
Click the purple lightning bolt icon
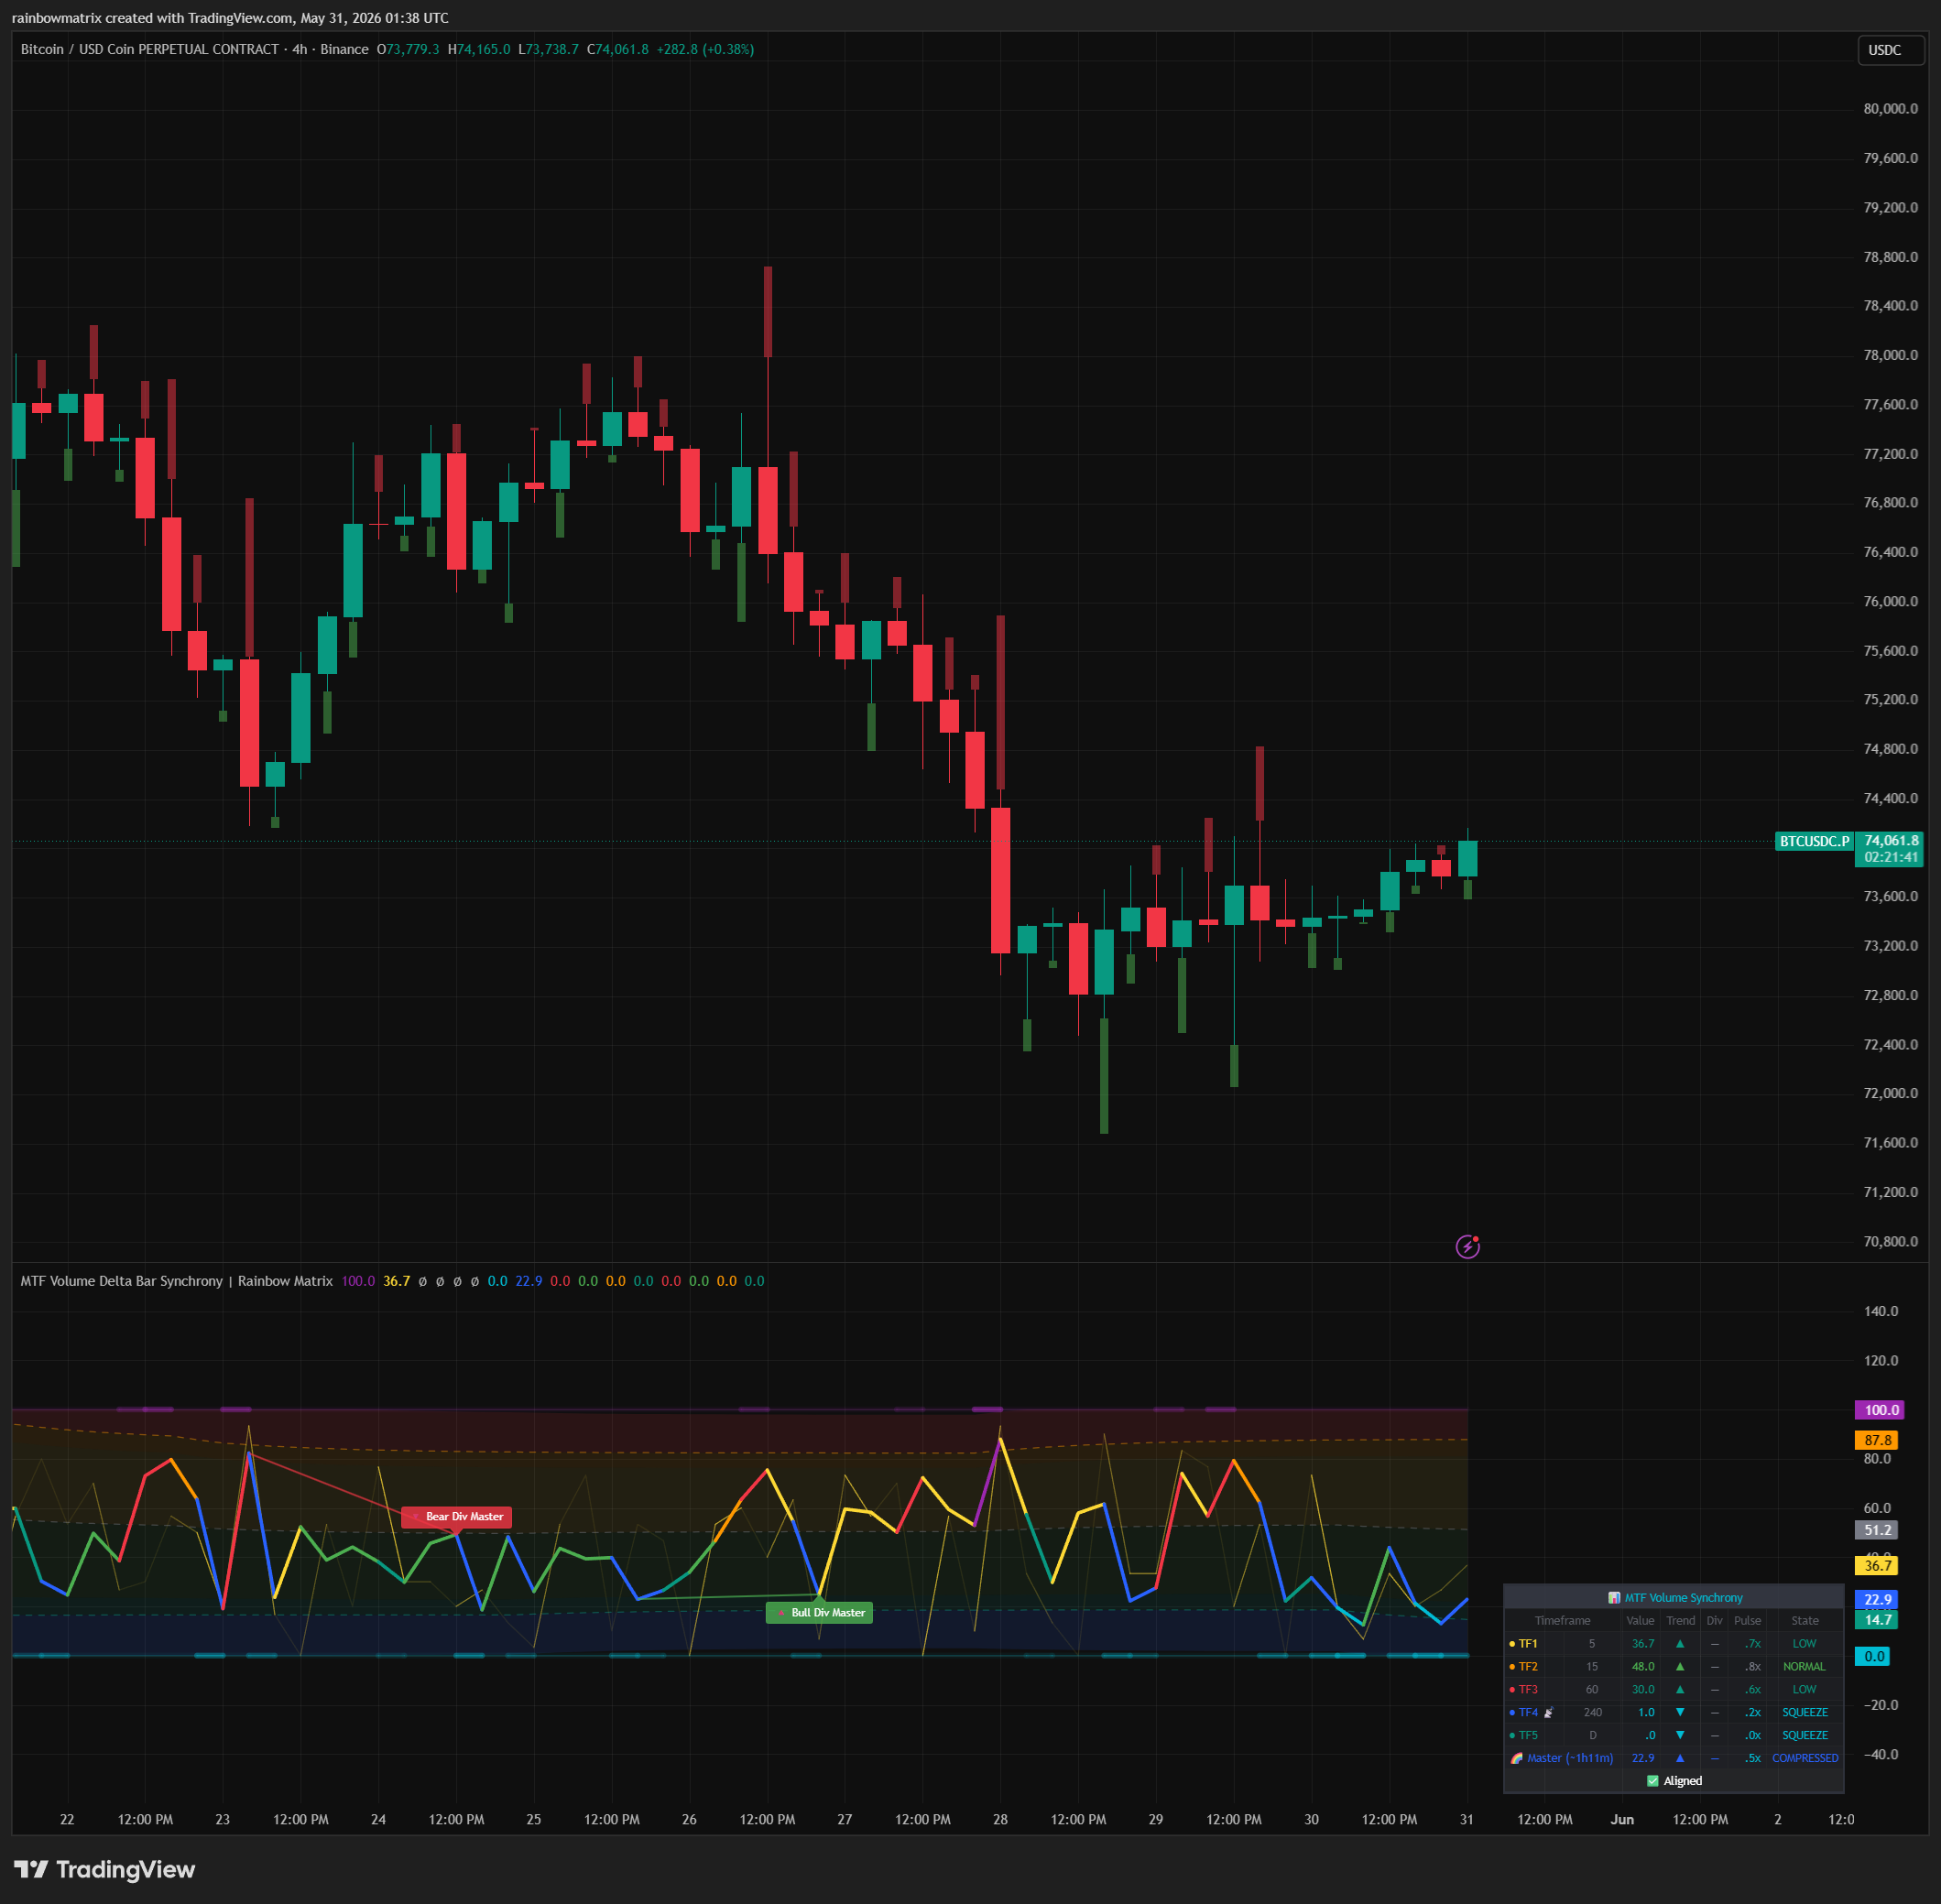tap(1467, 1246)
